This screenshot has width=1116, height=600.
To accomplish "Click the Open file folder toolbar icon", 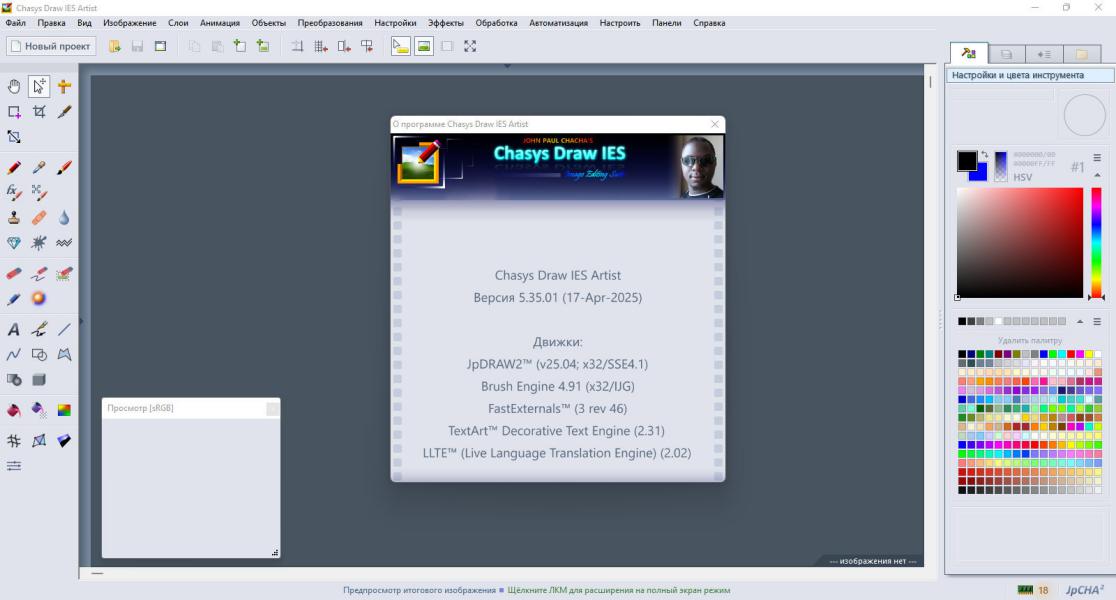I will [115, 46].
